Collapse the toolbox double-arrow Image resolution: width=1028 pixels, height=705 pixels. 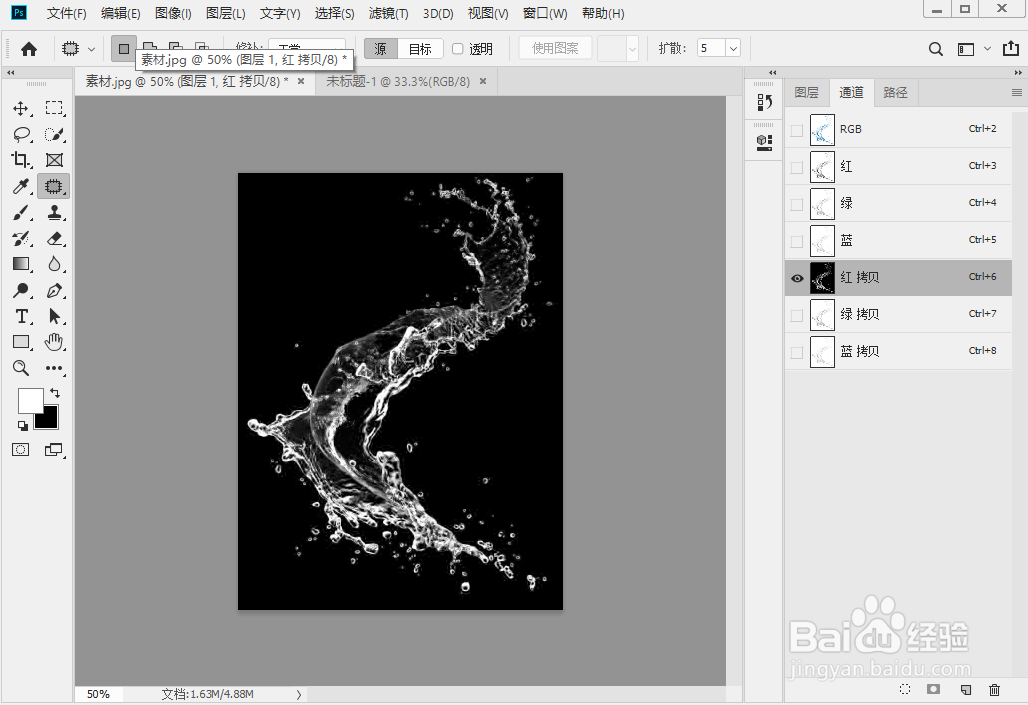point(11,72)
